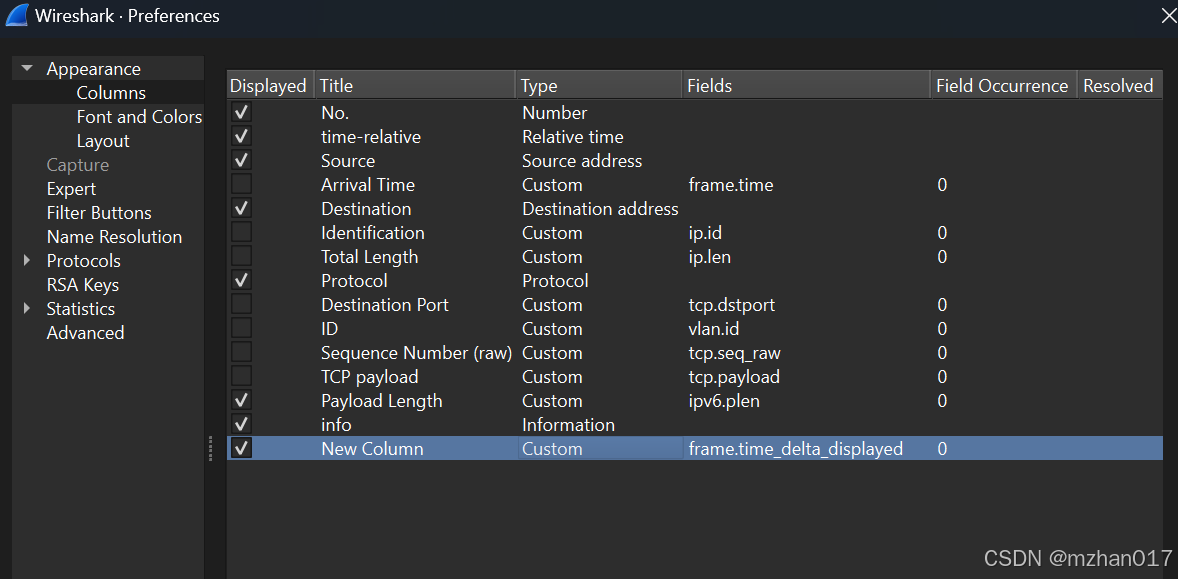Sort by the Displayed column header
Viewport: 1178px width, 579px height.
point(270,86)
